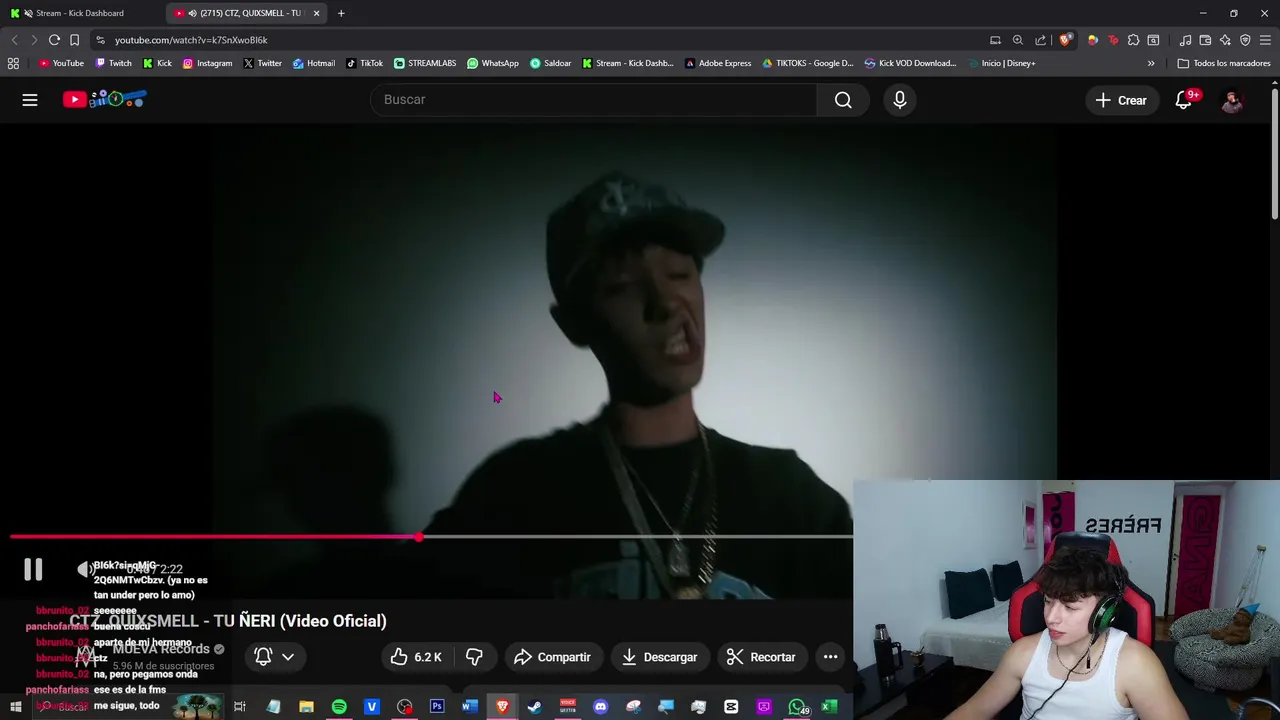
Task: Go back in browser history
Action: click(x=14, y=40)
